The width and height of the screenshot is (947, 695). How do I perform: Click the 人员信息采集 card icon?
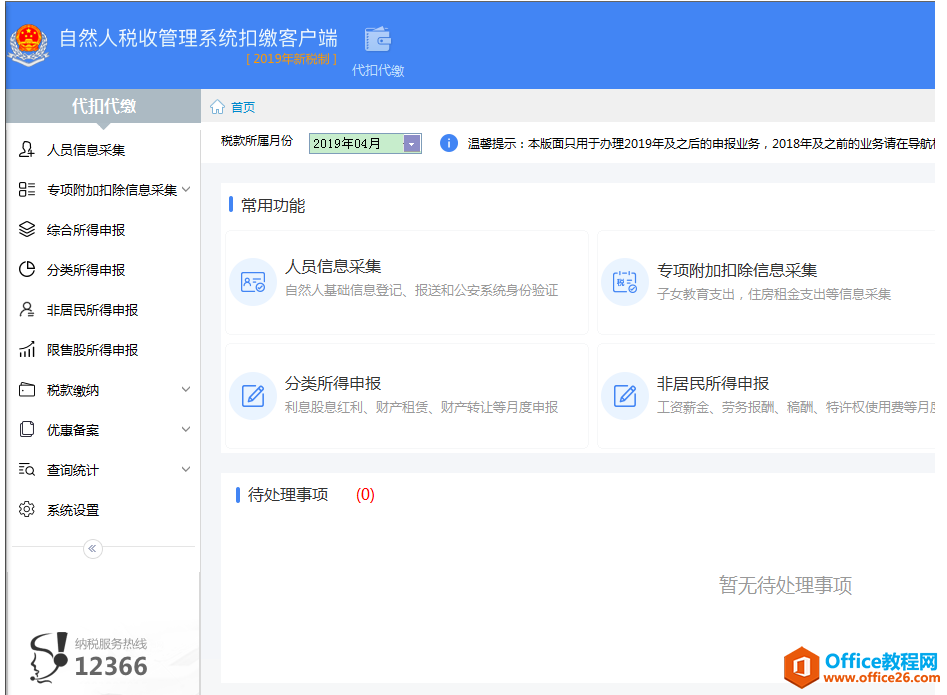tap(252, 282)
